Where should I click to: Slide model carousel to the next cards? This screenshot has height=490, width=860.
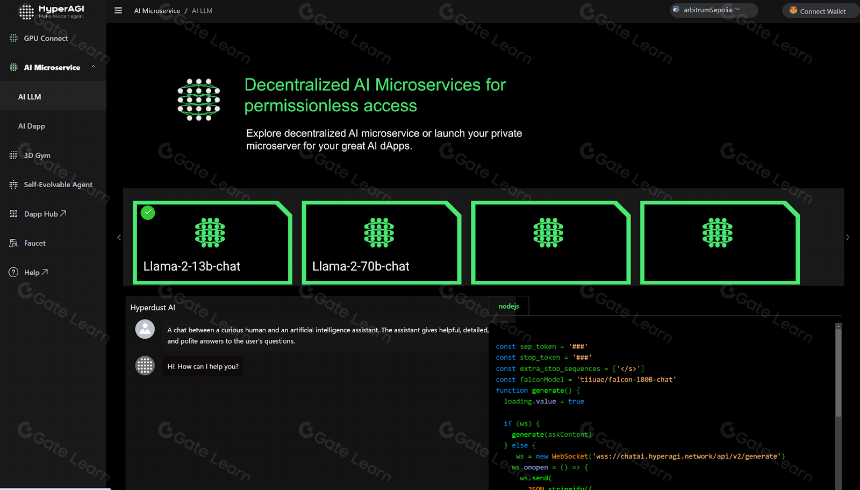847,238
